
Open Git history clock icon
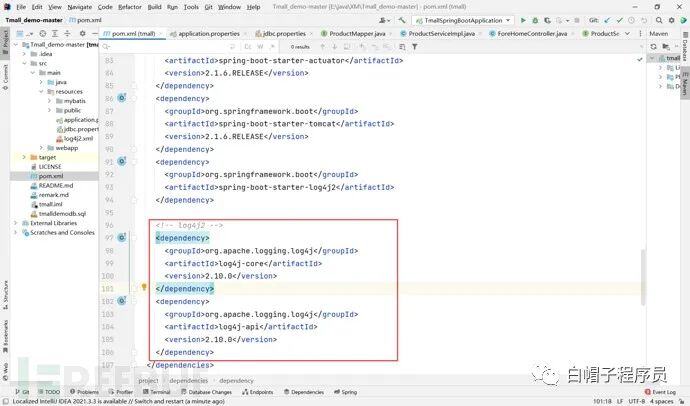[x=631, y=20]
